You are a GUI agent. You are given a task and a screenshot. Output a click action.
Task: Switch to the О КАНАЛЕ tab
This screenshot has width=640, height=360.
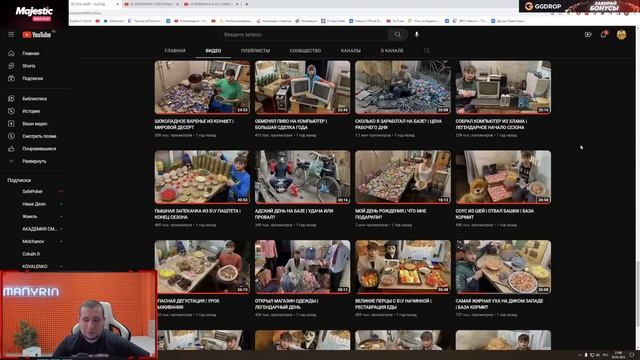click(392, 51)
